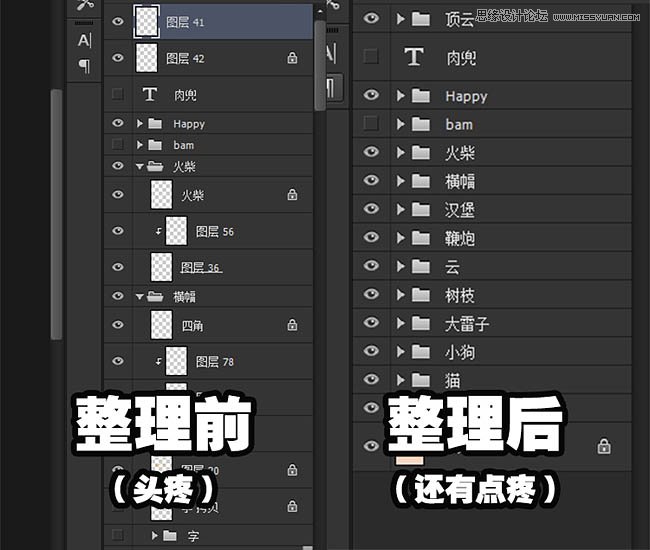Click folder icon of 字 group at bottom

(170, 535)
